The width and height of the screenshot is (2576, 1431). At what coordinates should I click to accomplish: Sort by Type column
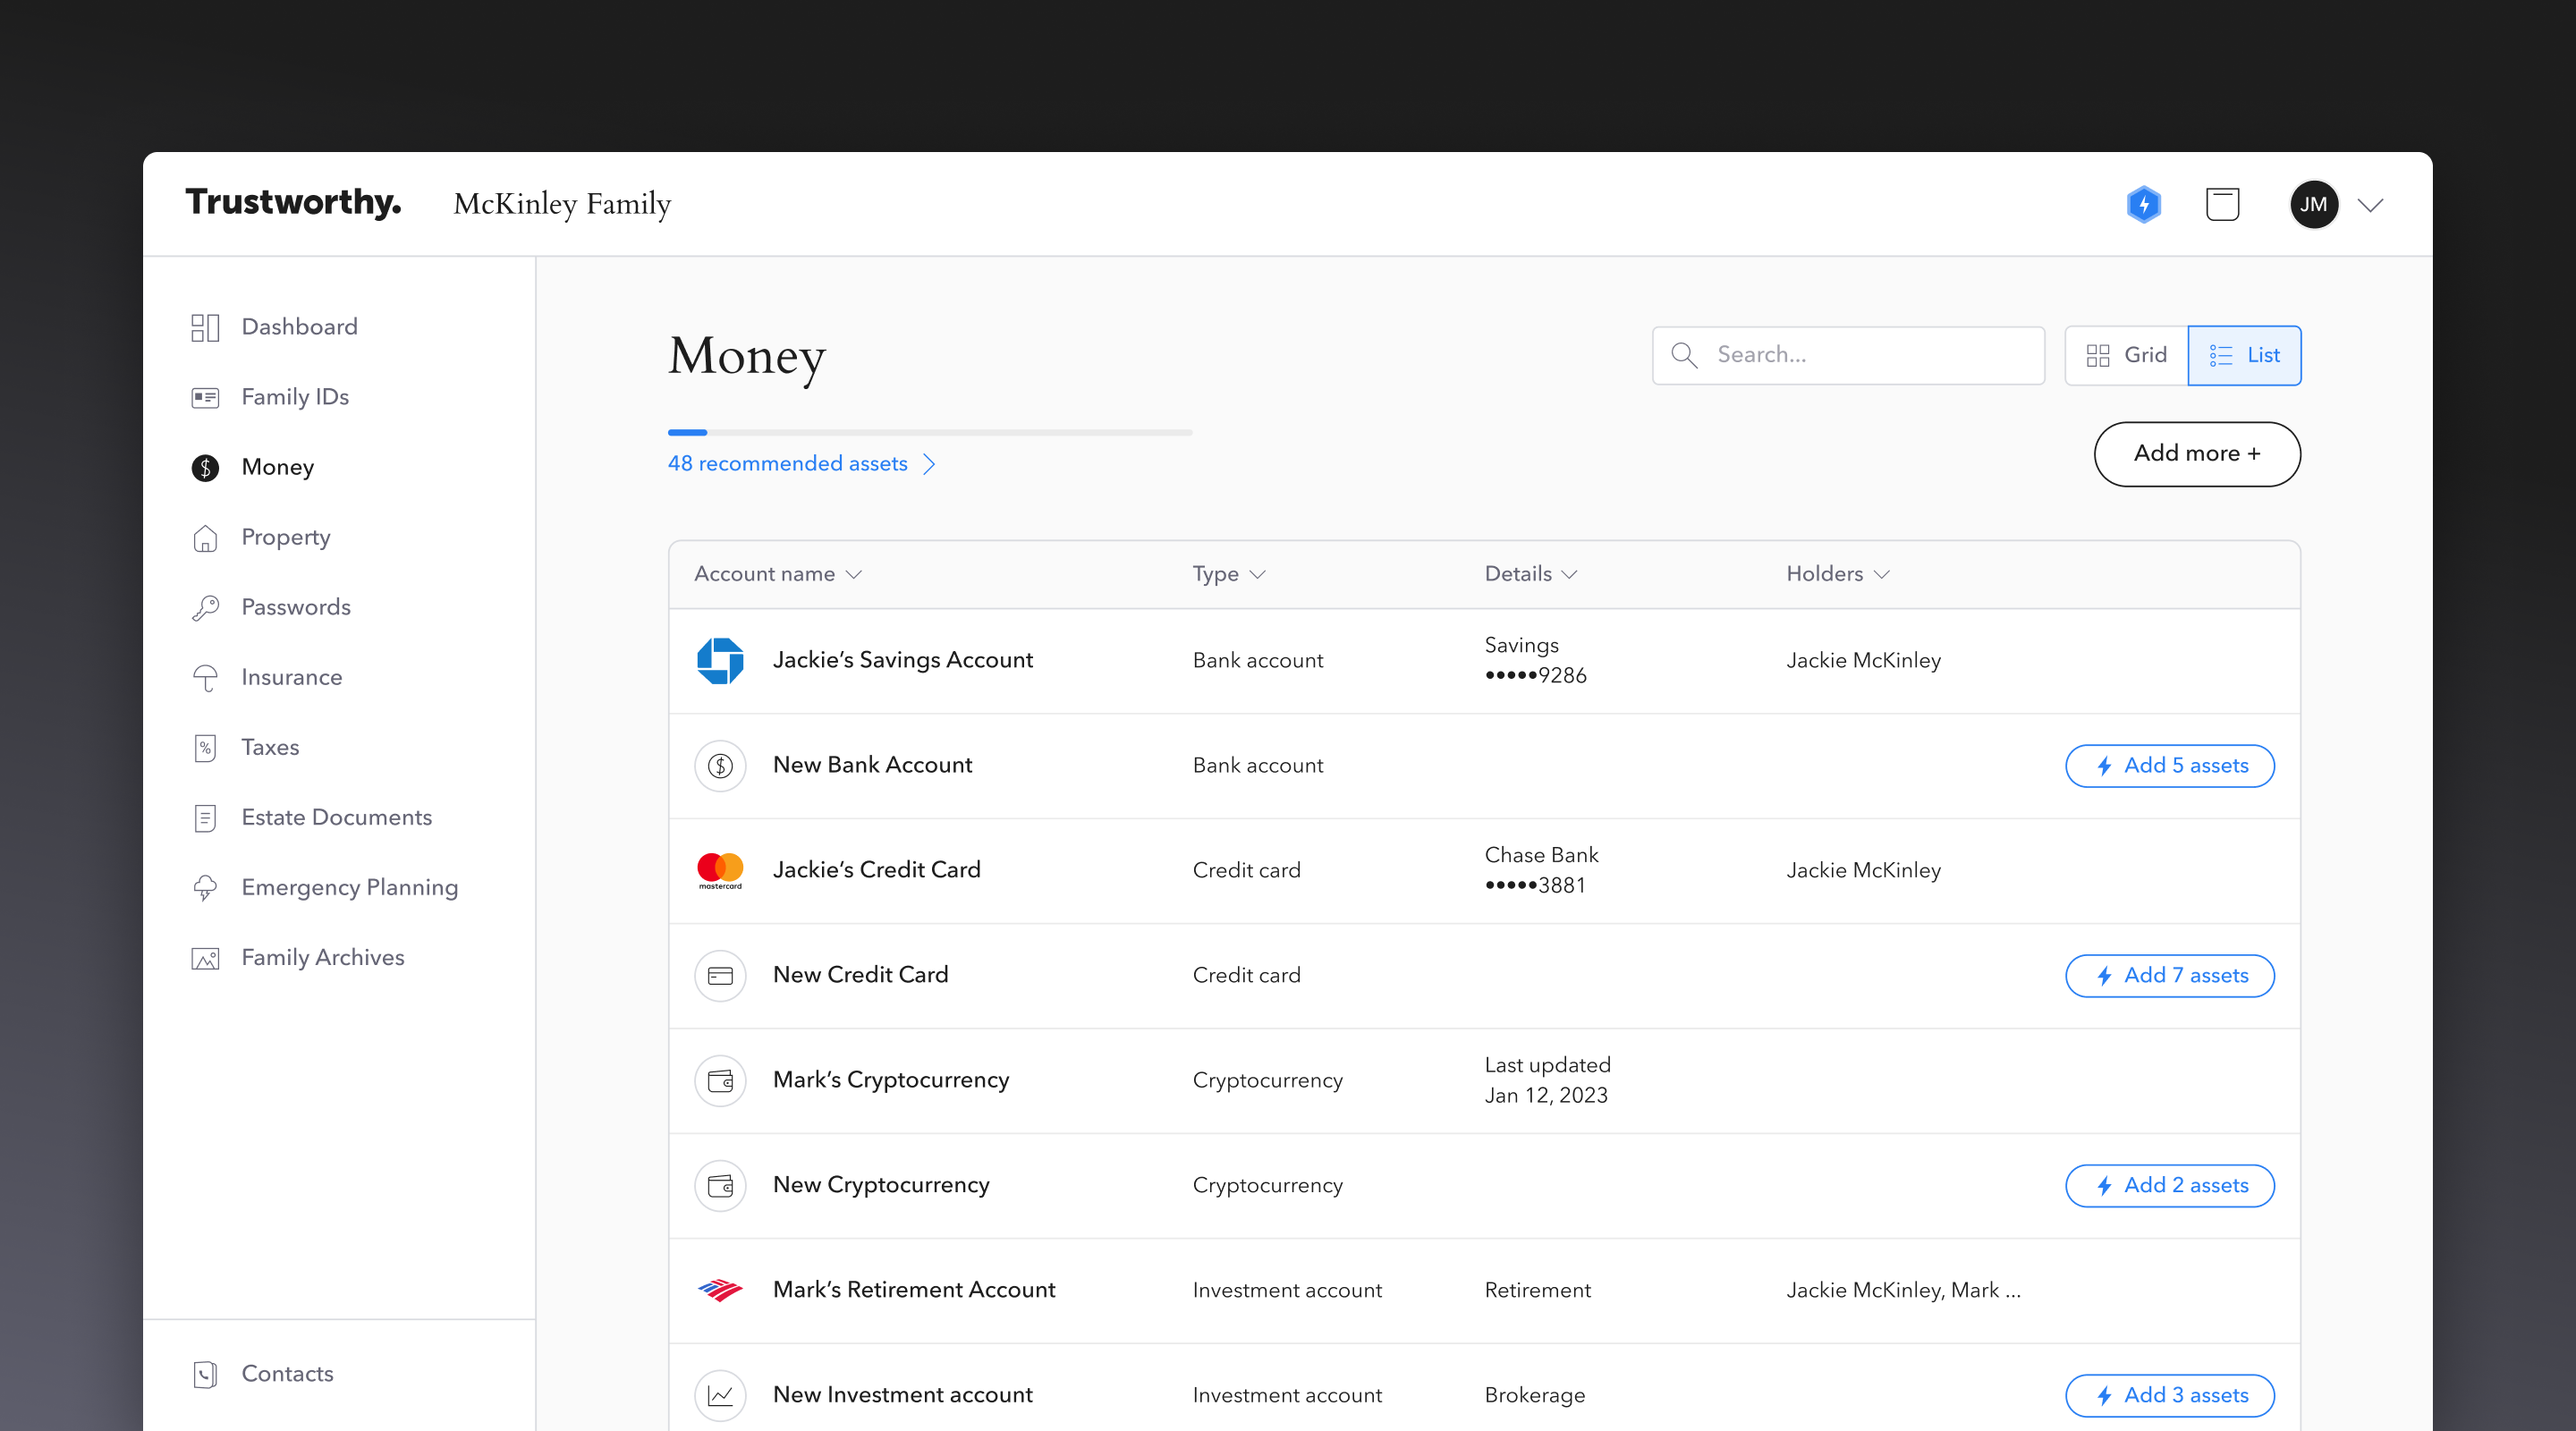click(1229, 574)
